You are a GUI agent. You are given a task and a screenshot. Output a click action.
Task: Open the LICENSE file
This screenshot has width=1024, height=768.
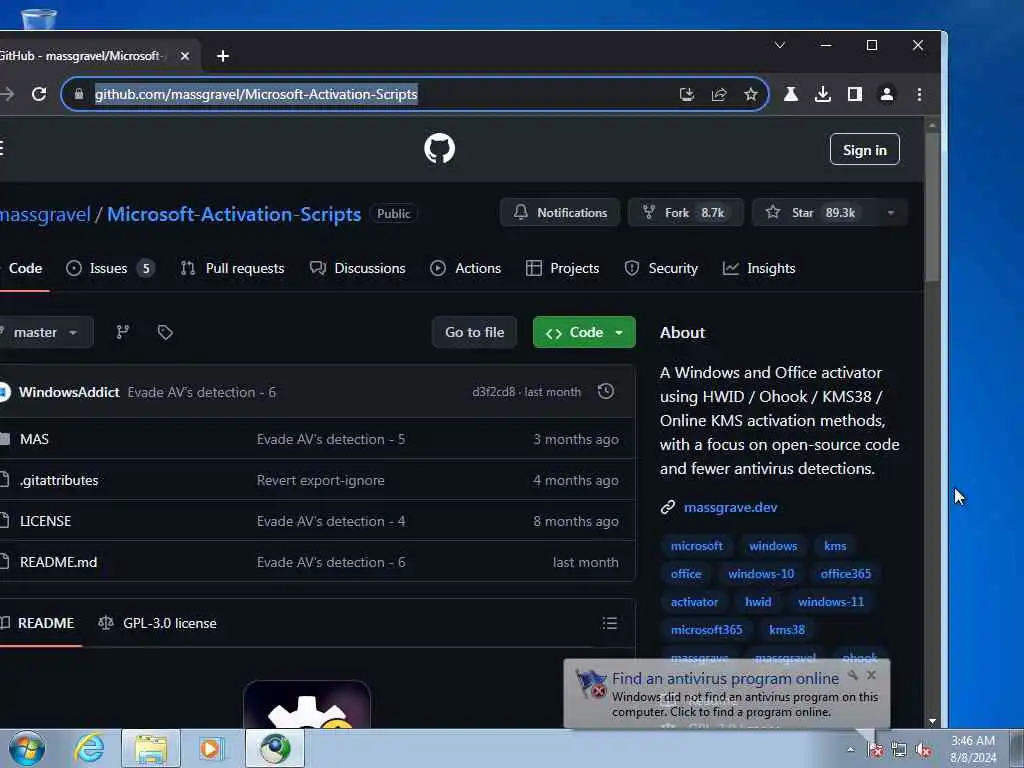pos(45,521)
